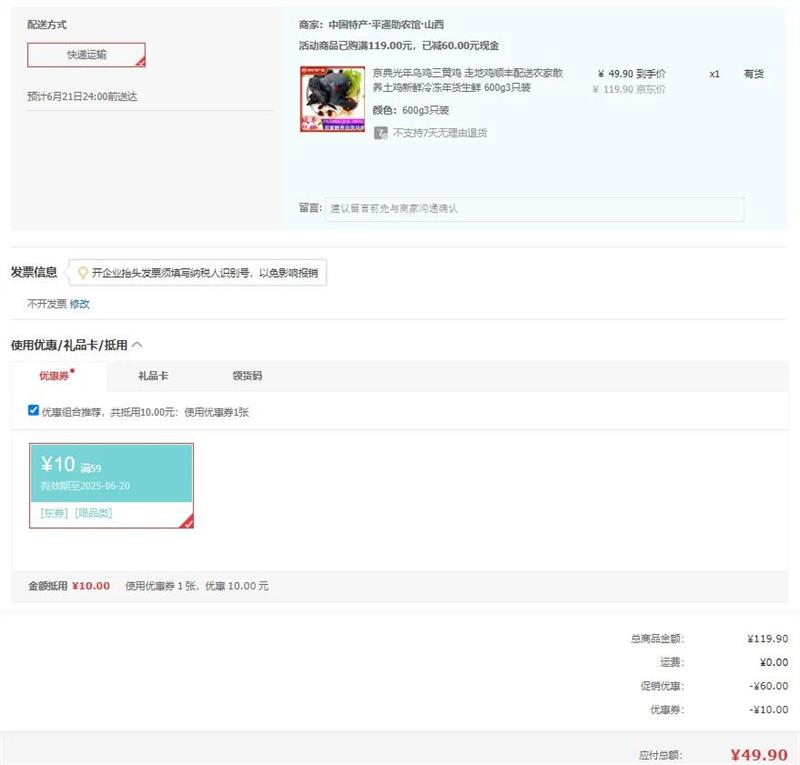Click 修改 to change invoice settings
This screenshot has height=765, width=800.
click(79, 304)
